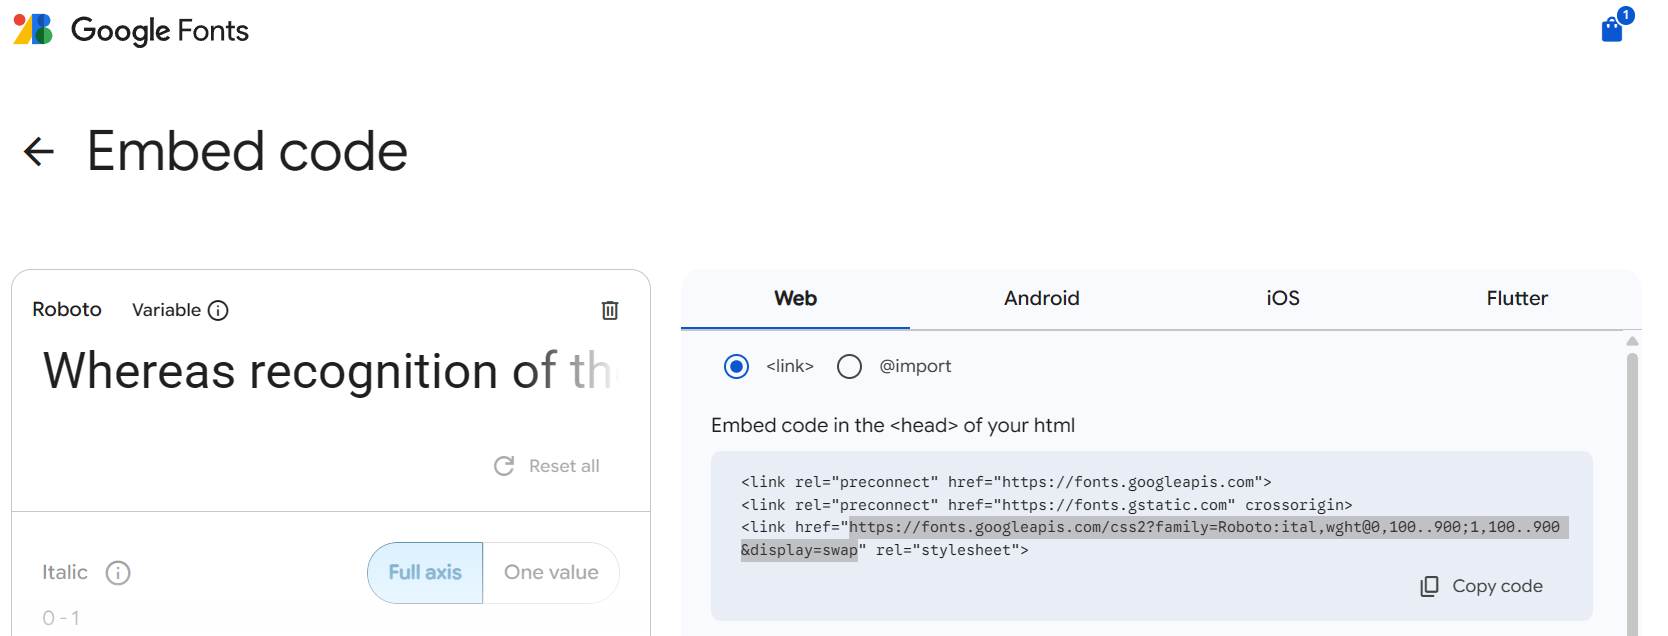Image resolution: width=1668 pixels, height=636 pixels.
Task: Click the Italic axis info icon
Action: click(118, 573)
